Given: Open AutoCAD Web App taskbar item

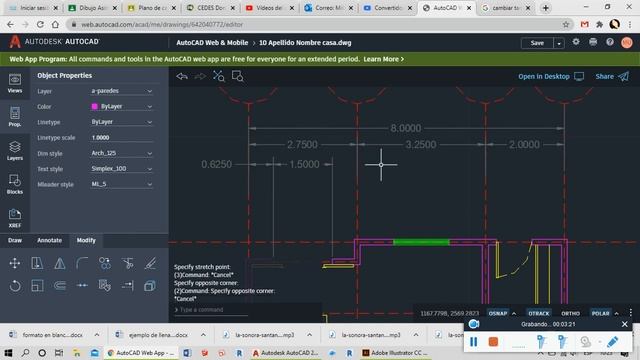Looking at the screenshot, I should tap(140, 353).
